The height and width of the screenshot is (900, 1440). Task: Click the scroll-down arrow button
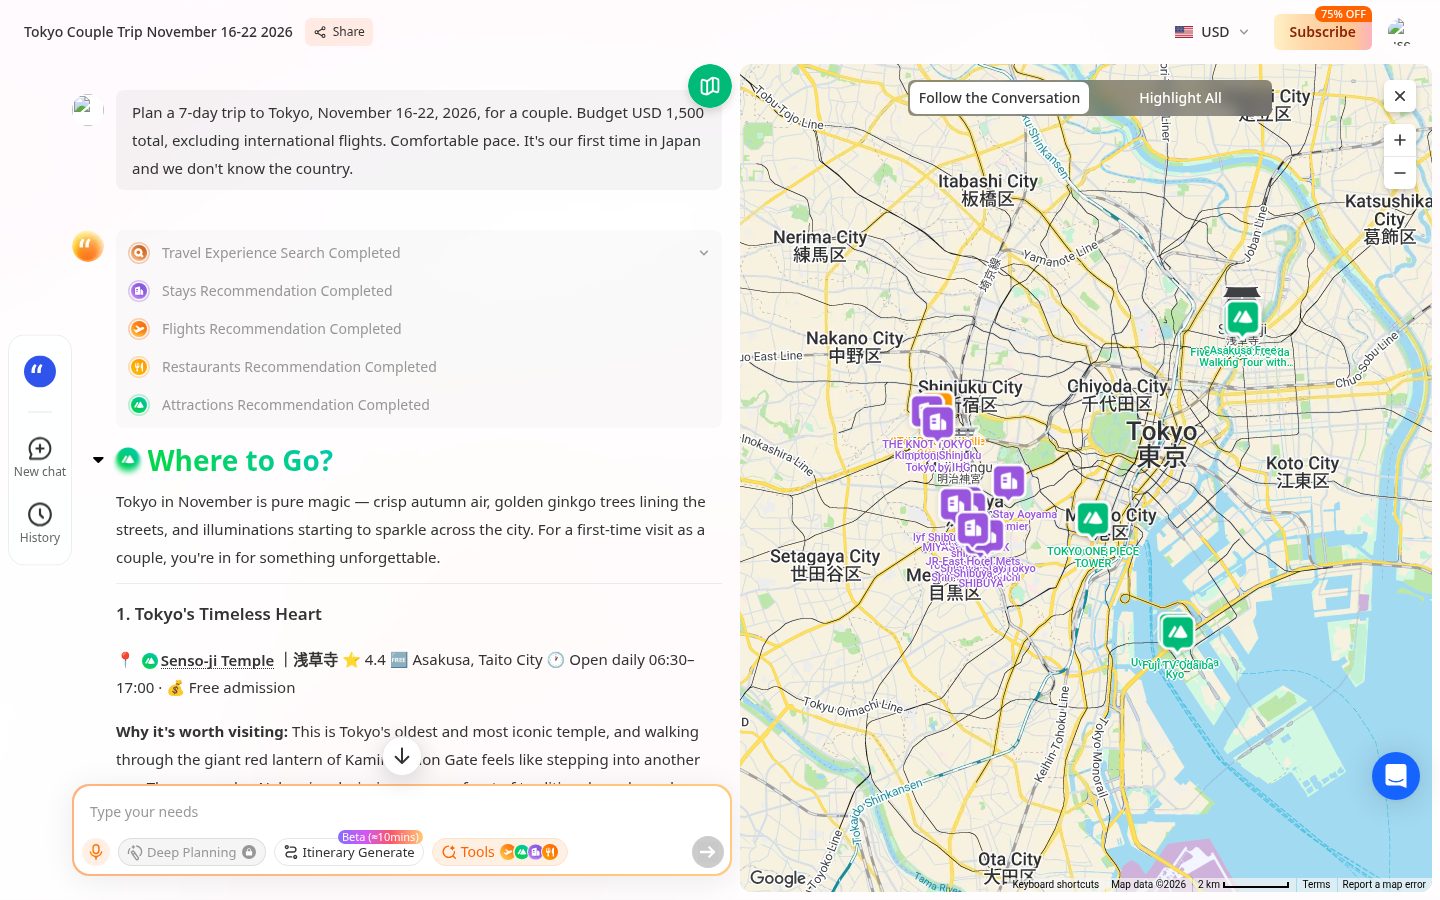coord(402,756)
